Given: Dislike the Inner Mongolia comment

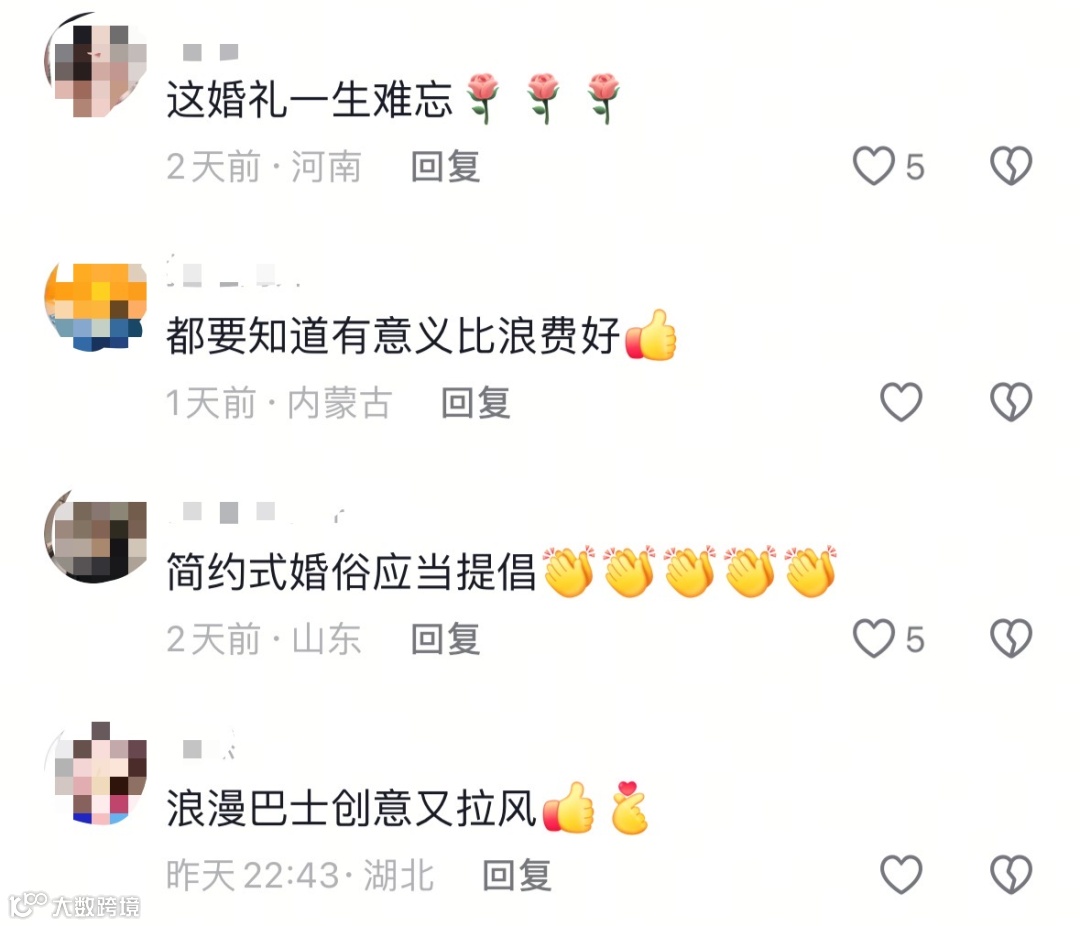Looking at the screenshot, I should [1010, 402].
